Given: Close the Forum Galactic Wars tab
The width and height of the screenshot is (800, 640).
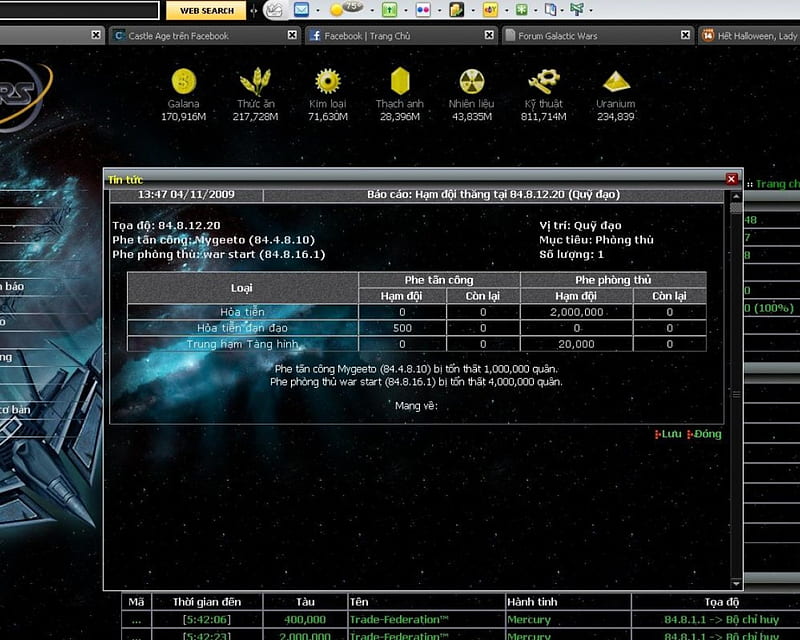Looking at the screenshot, I should [685, 35].
